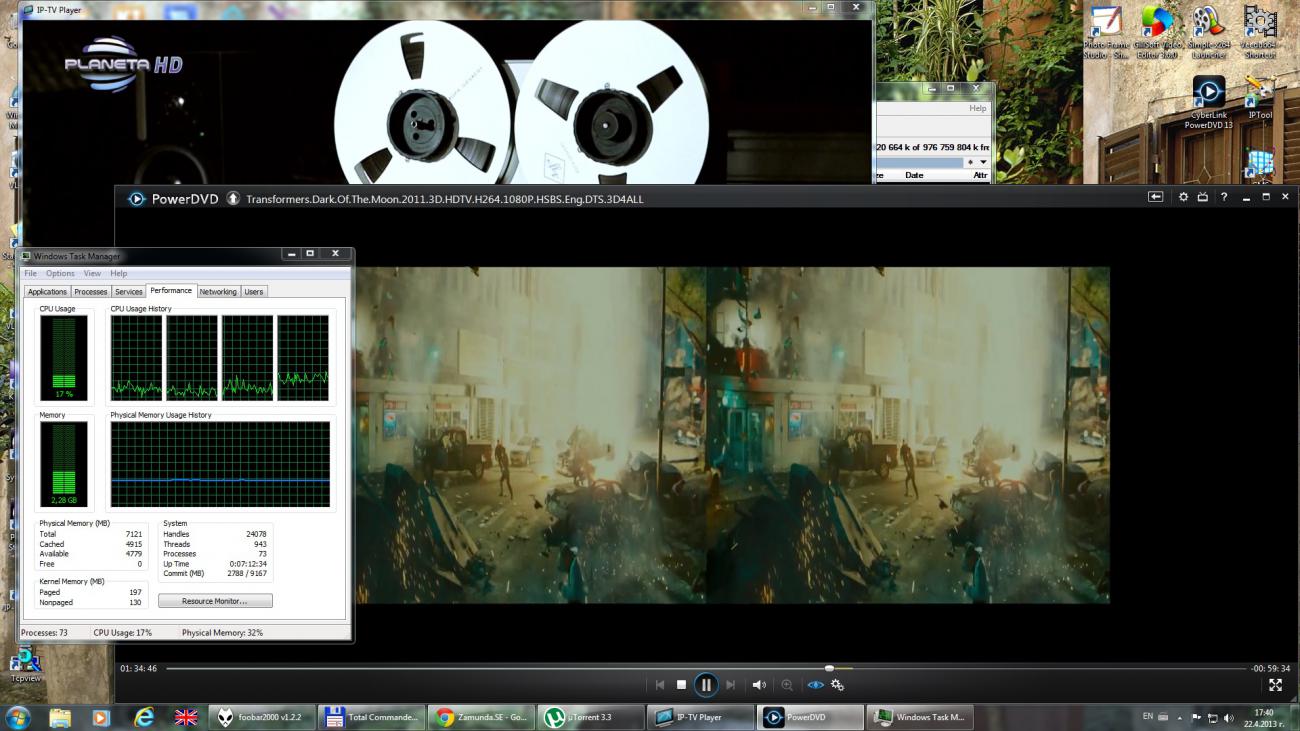Viewport: 1300px width, 731px height.
Task: Switch to foobar2000 taskbar button
Action: click(263, 717)
